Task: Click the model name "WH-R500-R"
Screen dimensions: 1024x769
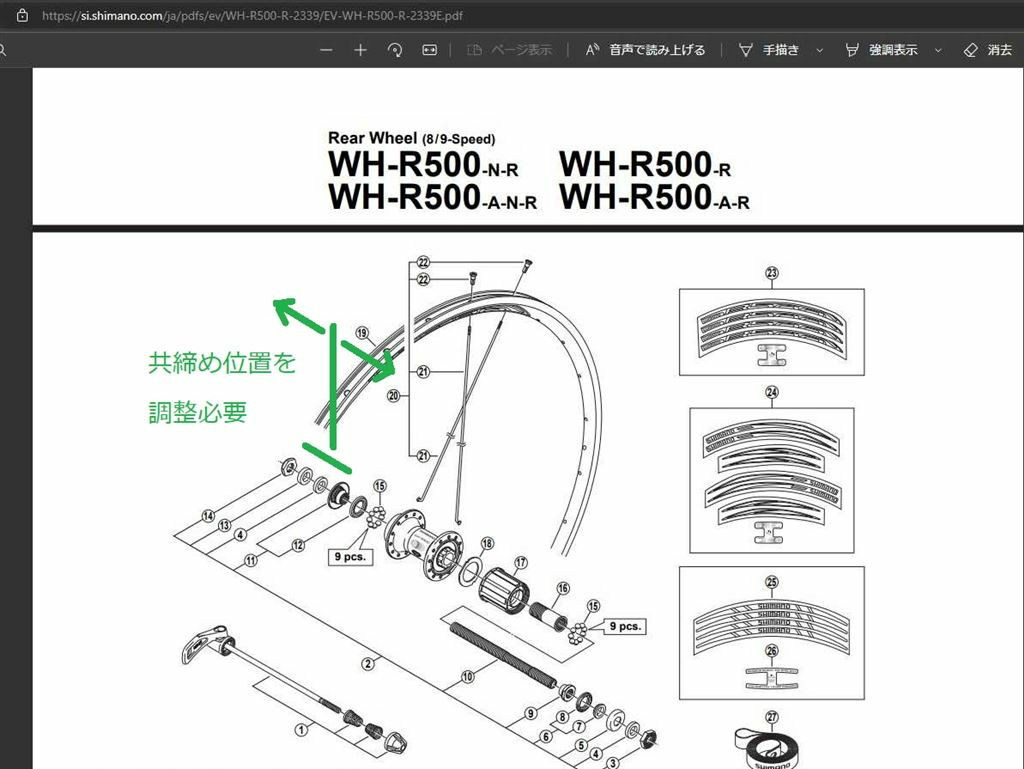Action: (645, 164)
